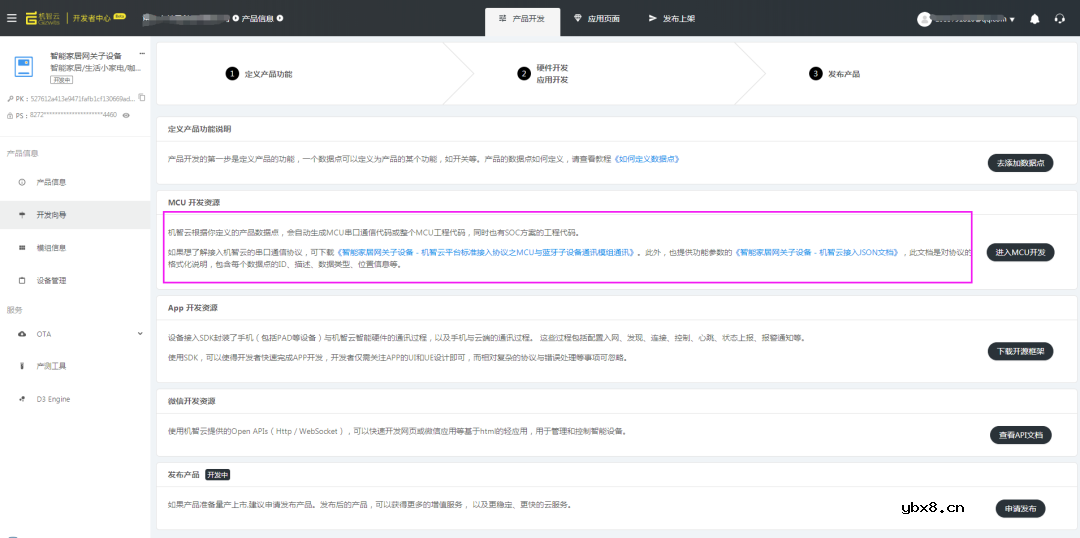Reveal the Product Secret with eye icon
Viewport: 1080px width, 538px height.
(x=126, y=115)
